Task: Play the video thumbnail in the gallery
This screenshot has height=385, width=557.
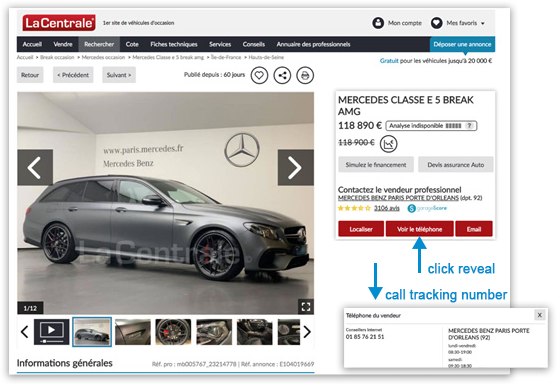Action: pyautogui.click(x=52, y=332)
